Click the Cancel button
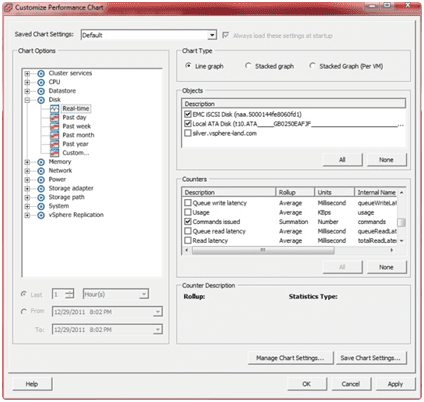424x402 pixels. coord(351,384)
